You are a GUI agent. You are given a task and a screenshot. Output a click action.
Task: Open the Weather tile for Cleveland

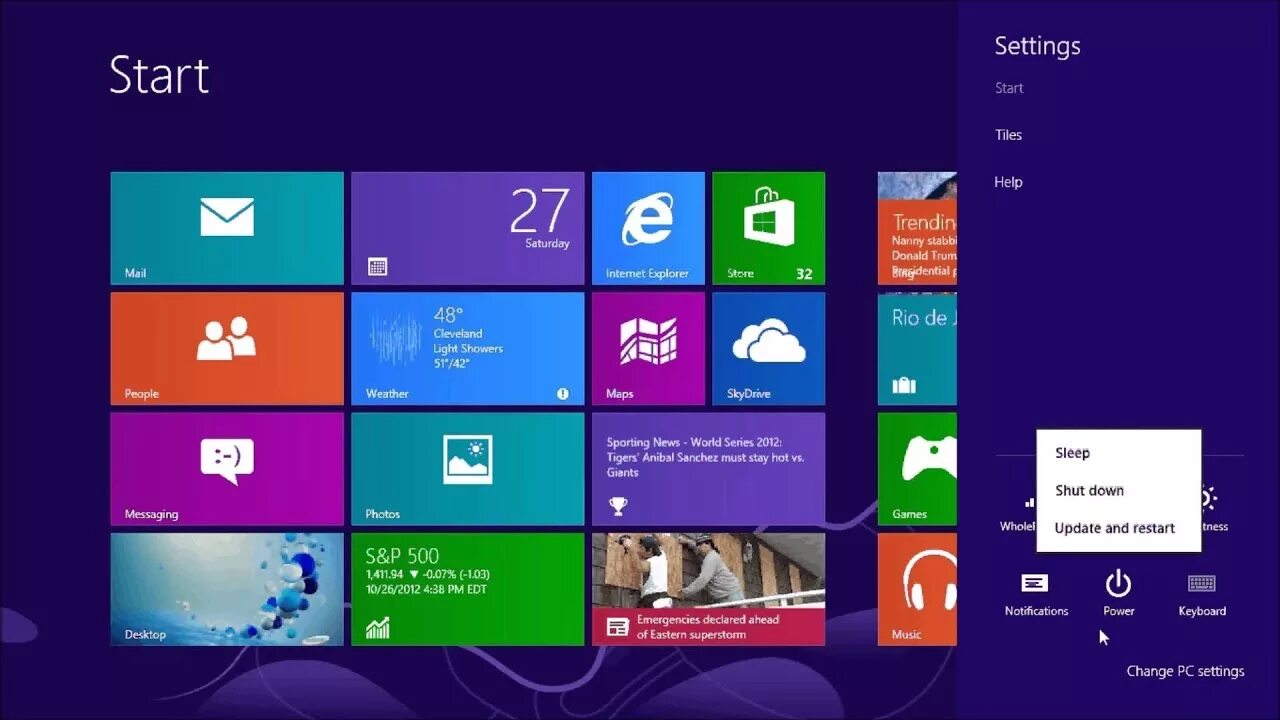click(x=468, y=348)
